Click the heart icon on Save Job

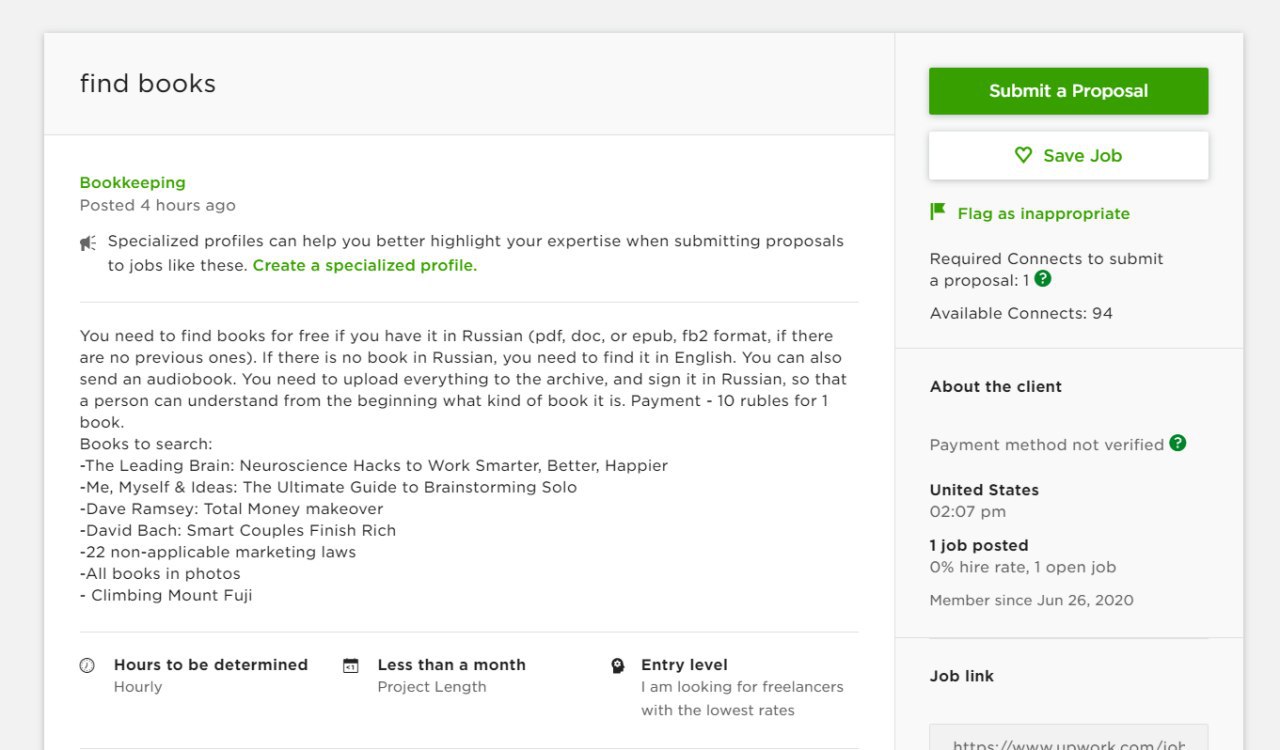[x=1023, y=155]
